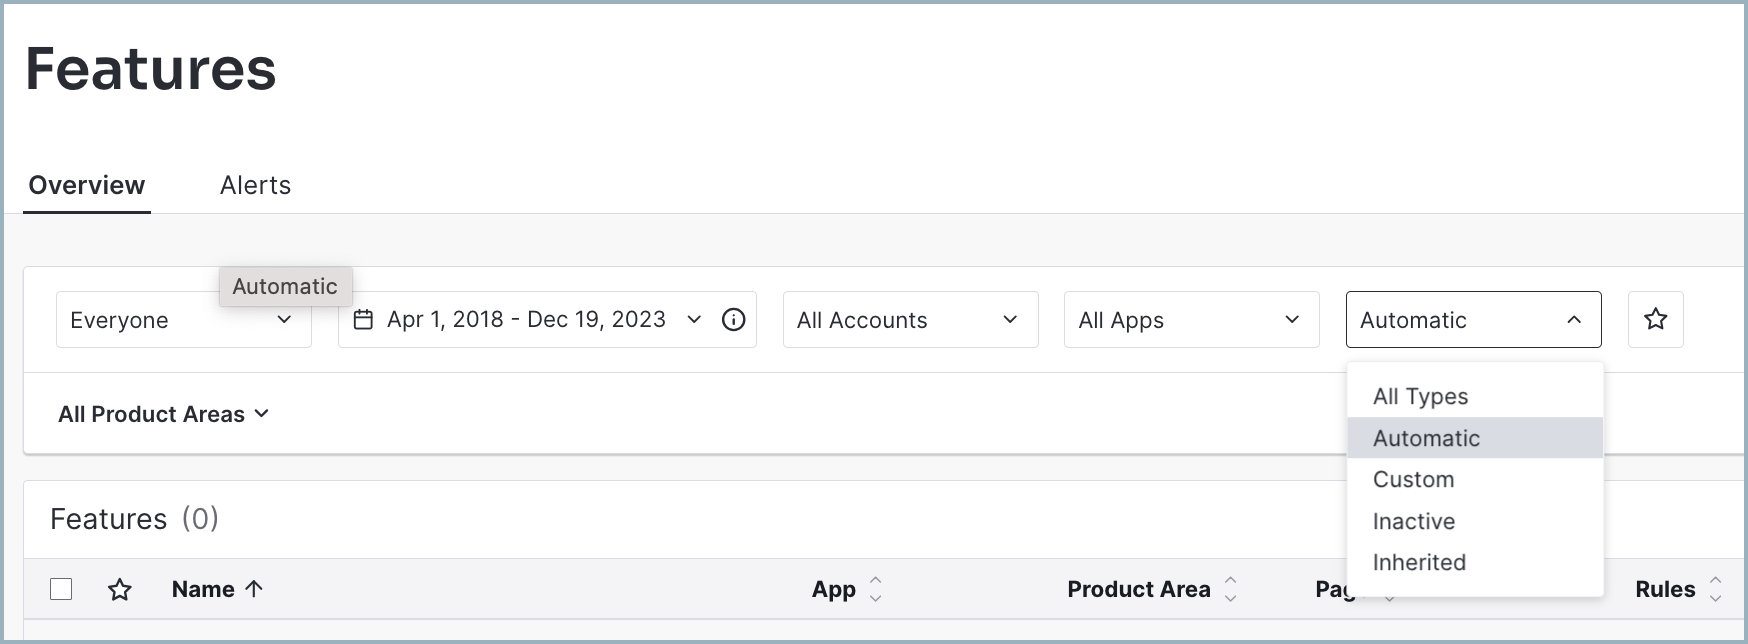Open the All Apps dropdown
Viewport: 1748px width, 644px height.
click(1192, 320)
